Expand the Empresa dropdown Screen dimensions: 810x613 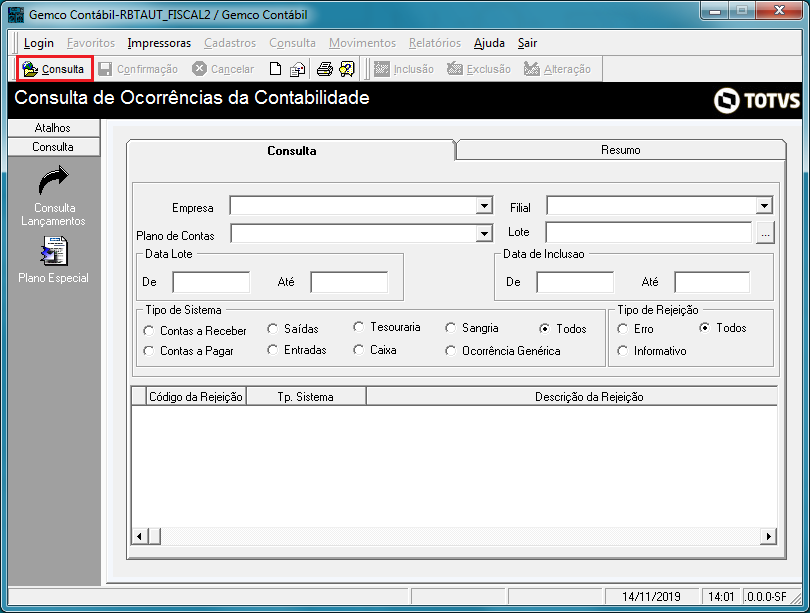click(x=484, y=206)
